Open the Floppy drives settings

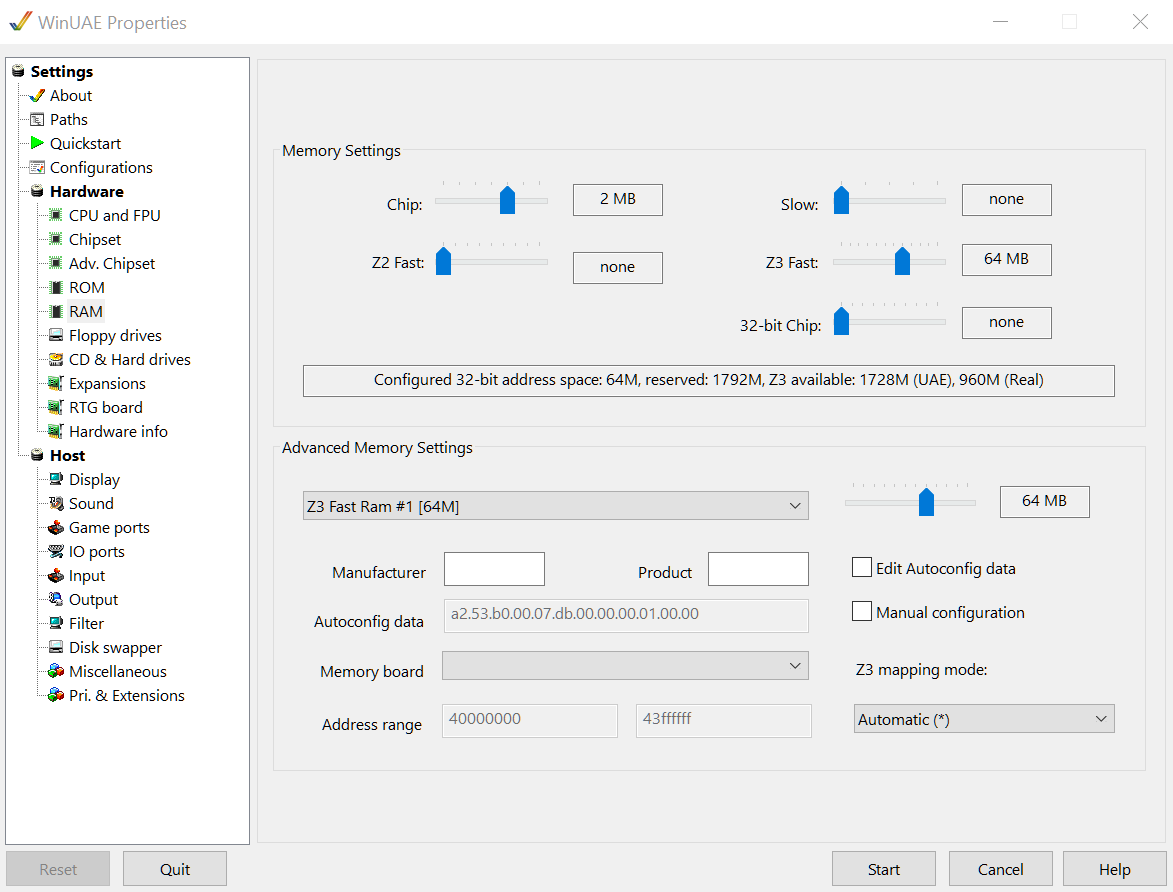pyautogui.click(x=115, y=335)
